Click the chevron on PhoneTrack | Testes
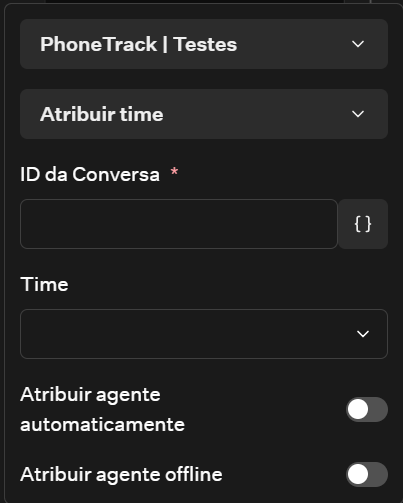This screenshot has width=403, height=503. coord(358,44)
